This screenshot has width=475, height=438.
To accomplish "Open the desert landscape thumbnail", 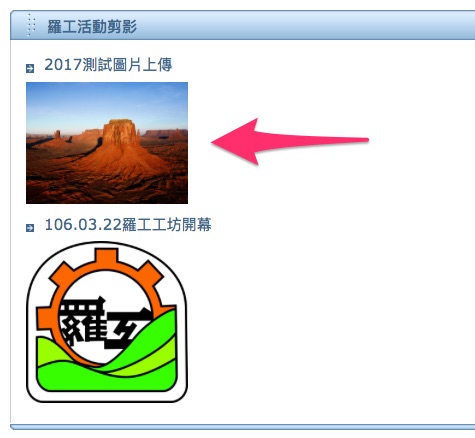I will 107,143.
